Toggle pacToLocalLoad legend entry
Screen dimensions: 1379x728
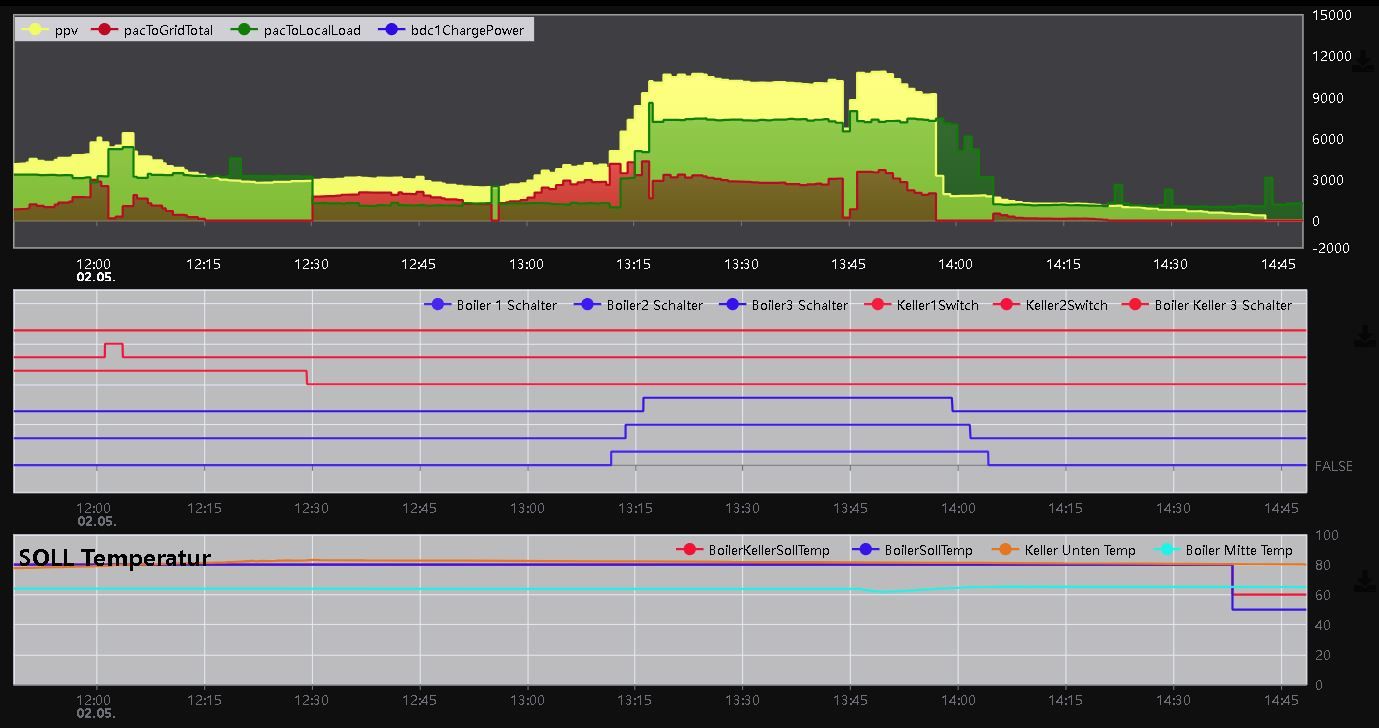pos(296,30)
